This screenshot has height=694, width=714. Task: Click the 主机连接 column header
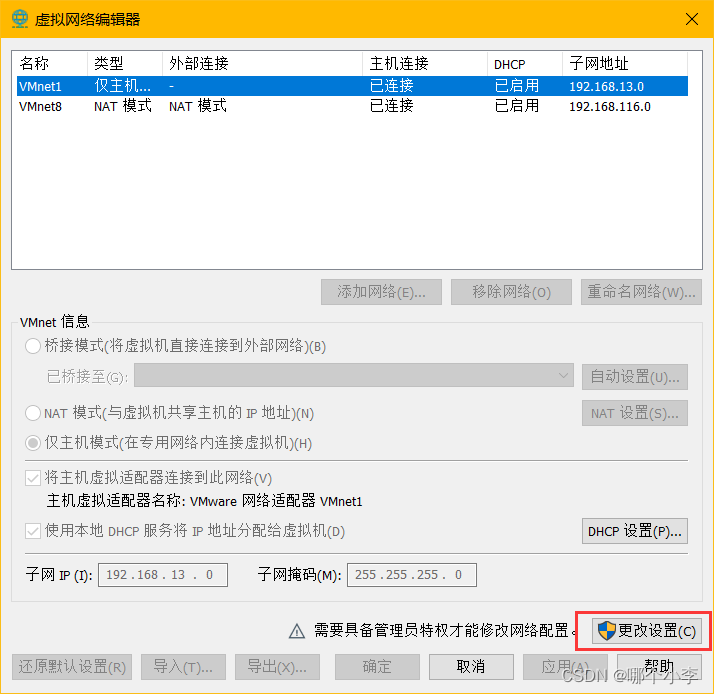(425, 63)
